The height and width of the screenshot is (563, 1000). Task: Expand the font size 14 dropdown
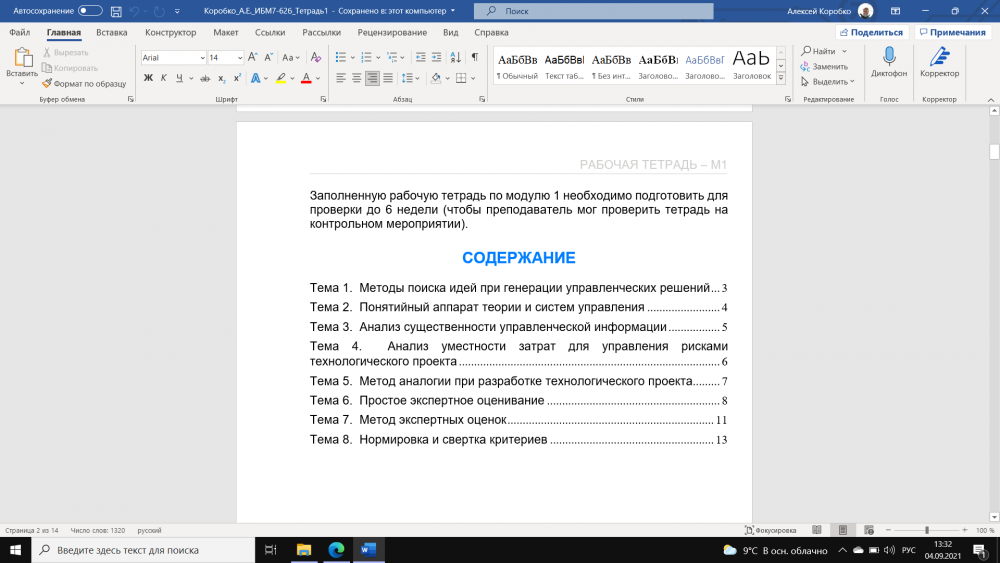pos(239,58)
